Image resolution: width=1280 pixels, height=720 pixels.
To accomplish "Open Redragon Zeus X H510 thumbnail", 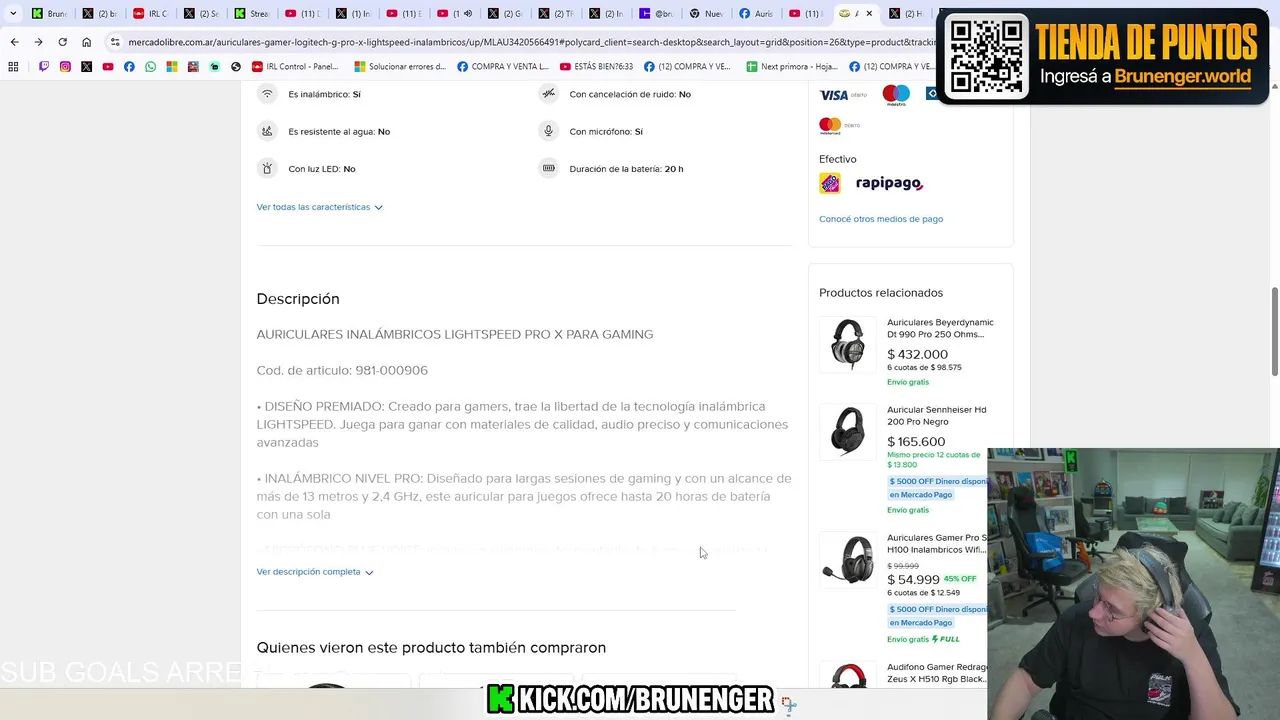I will tap(848, 675).
